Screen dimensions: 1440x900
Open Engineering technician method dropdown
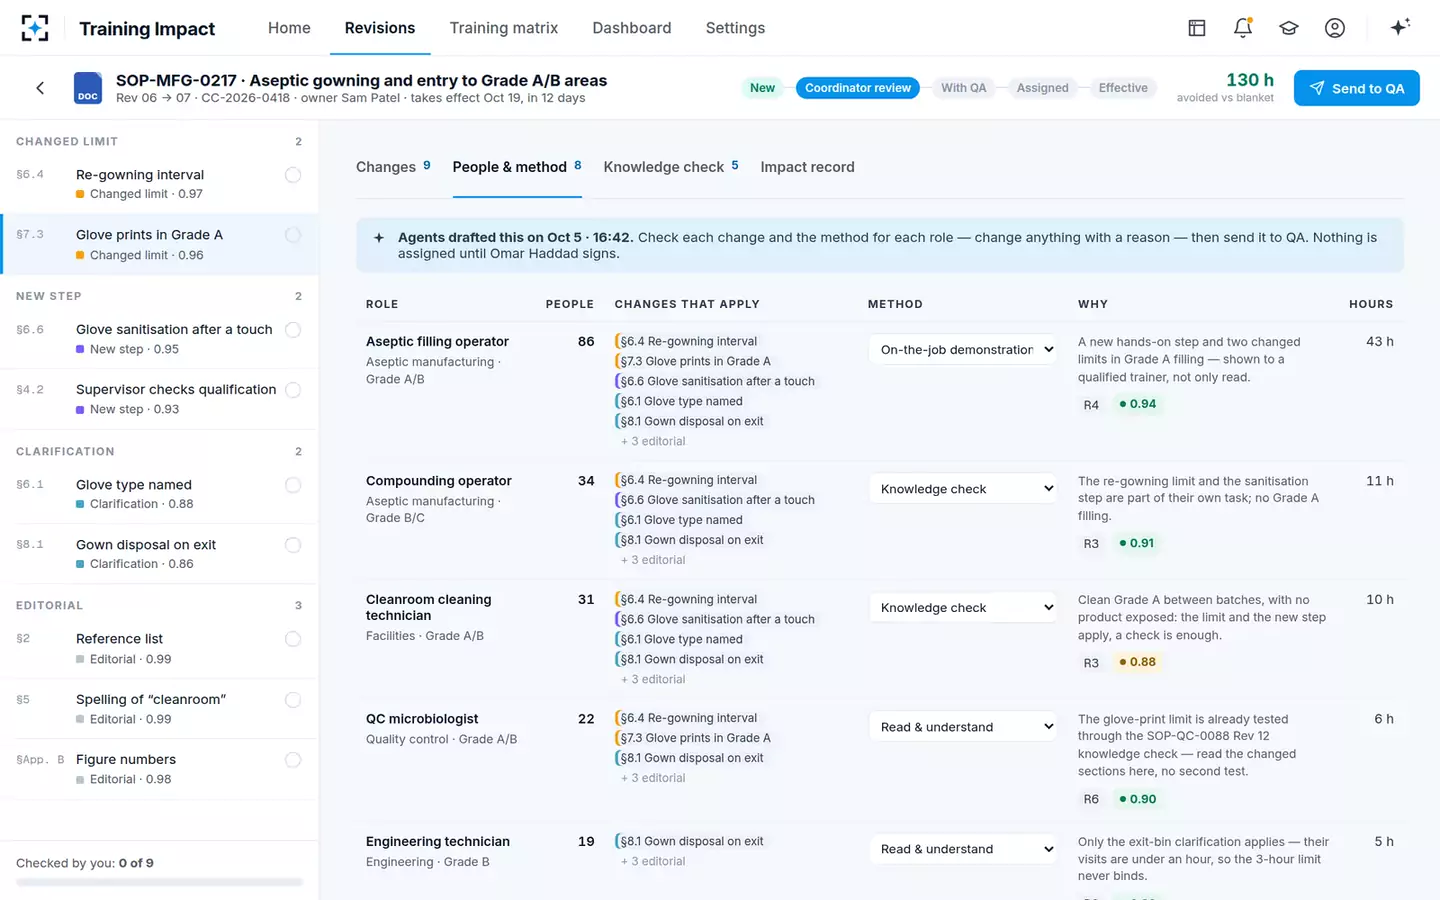(x=963, y=849)
